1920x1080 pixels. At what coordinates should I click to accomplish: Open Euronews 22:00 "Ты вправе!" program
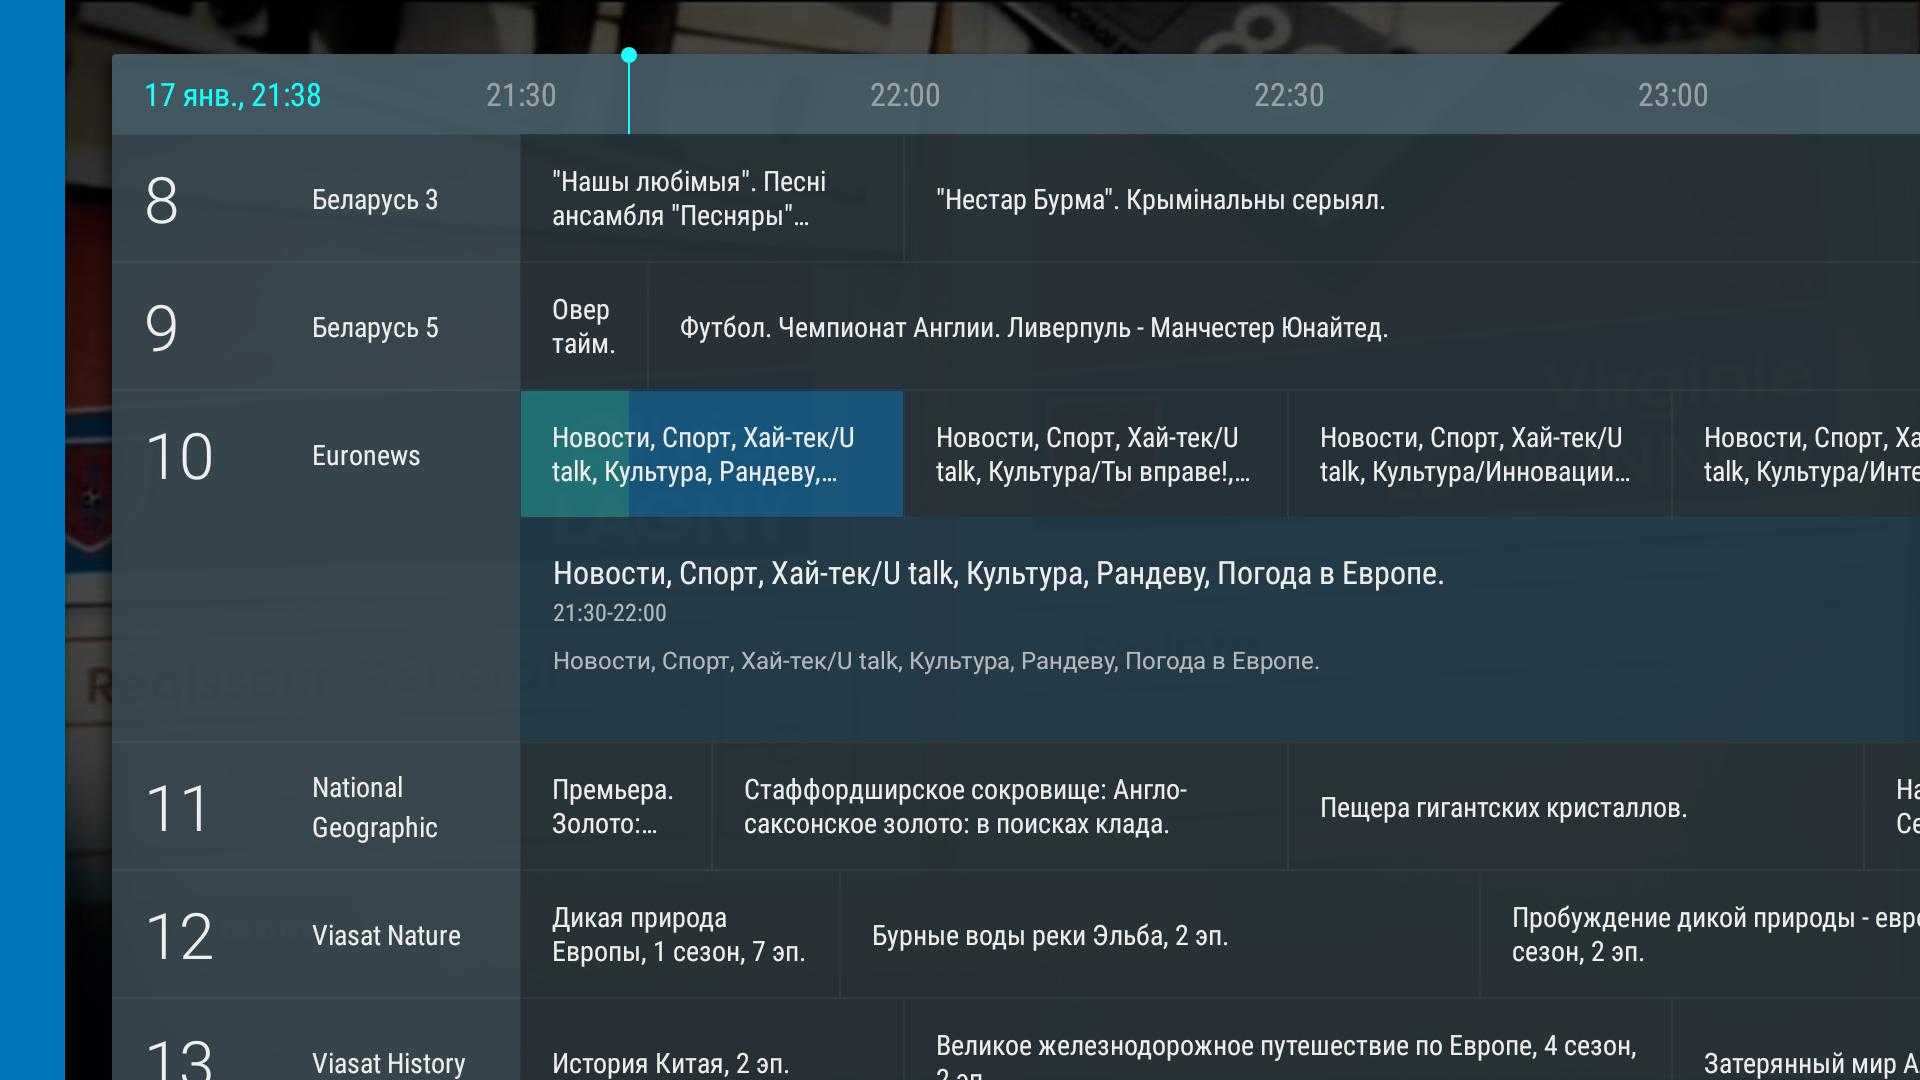1093,455
